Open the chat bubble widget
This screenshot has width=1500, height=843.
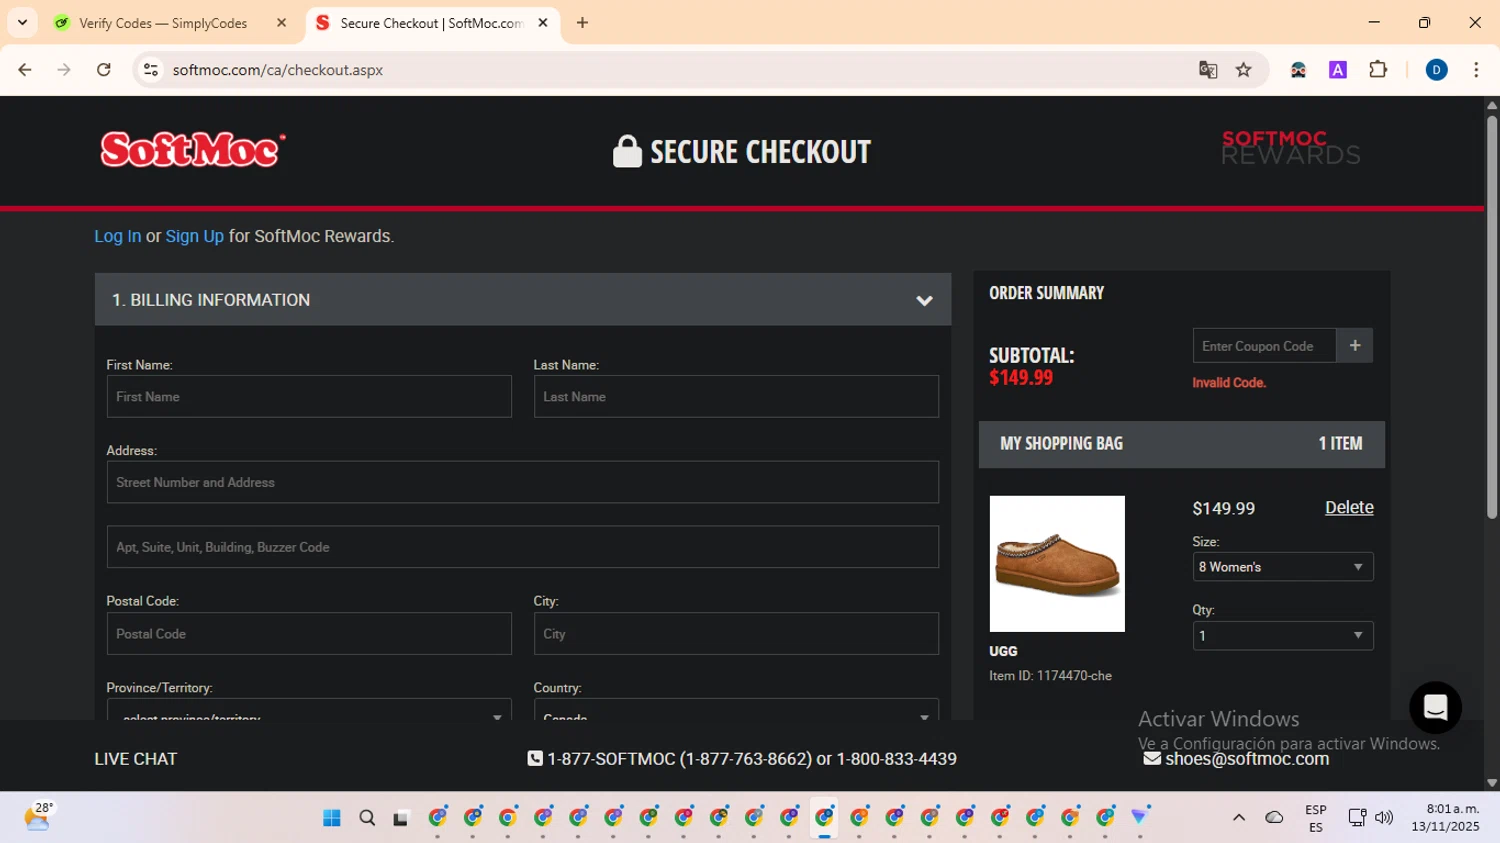pos(1435,707)
